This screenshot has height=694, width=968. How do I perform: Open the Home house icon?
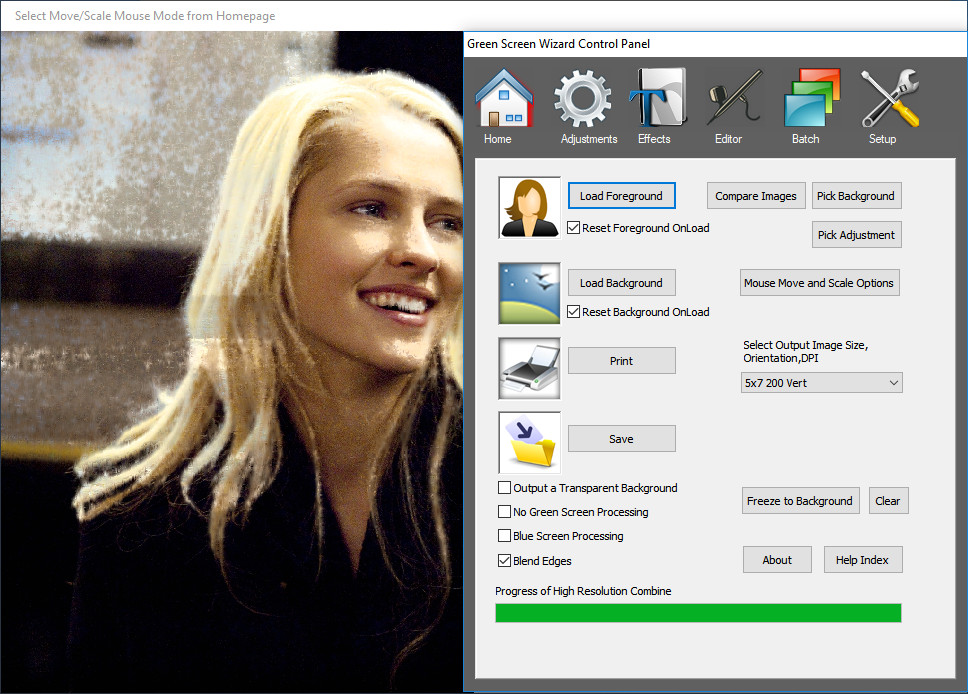pos(504,98)
